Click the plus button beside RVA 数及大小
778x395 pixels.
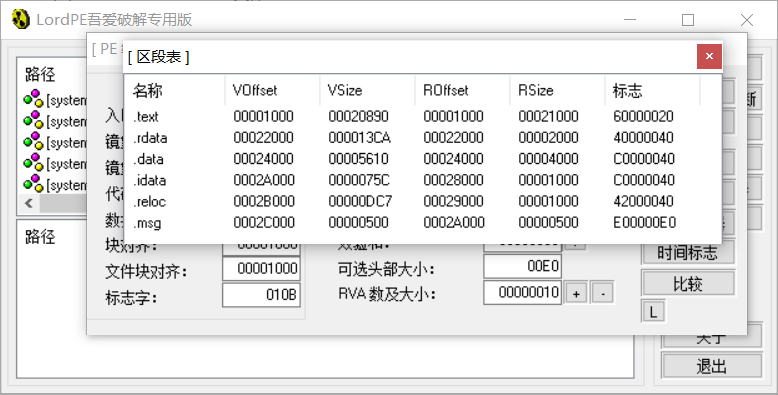click(x=576, y=293)
